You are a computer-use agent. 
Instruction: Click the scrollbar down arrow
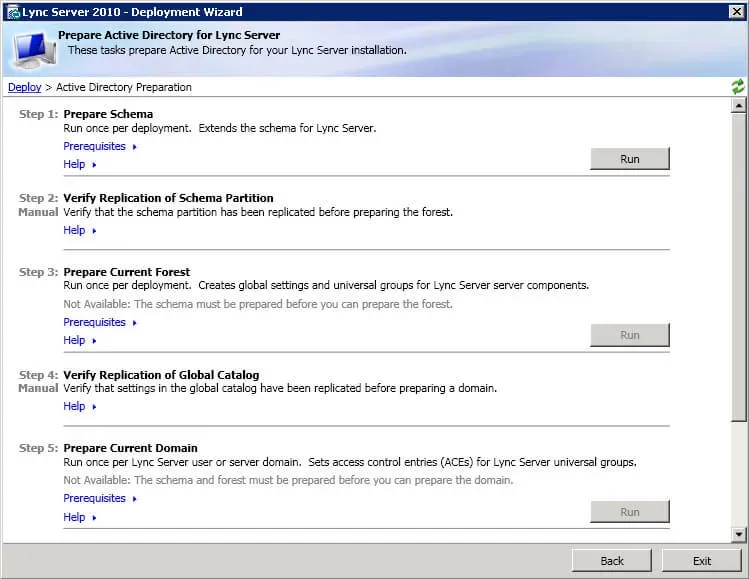(x=738, y=535)
